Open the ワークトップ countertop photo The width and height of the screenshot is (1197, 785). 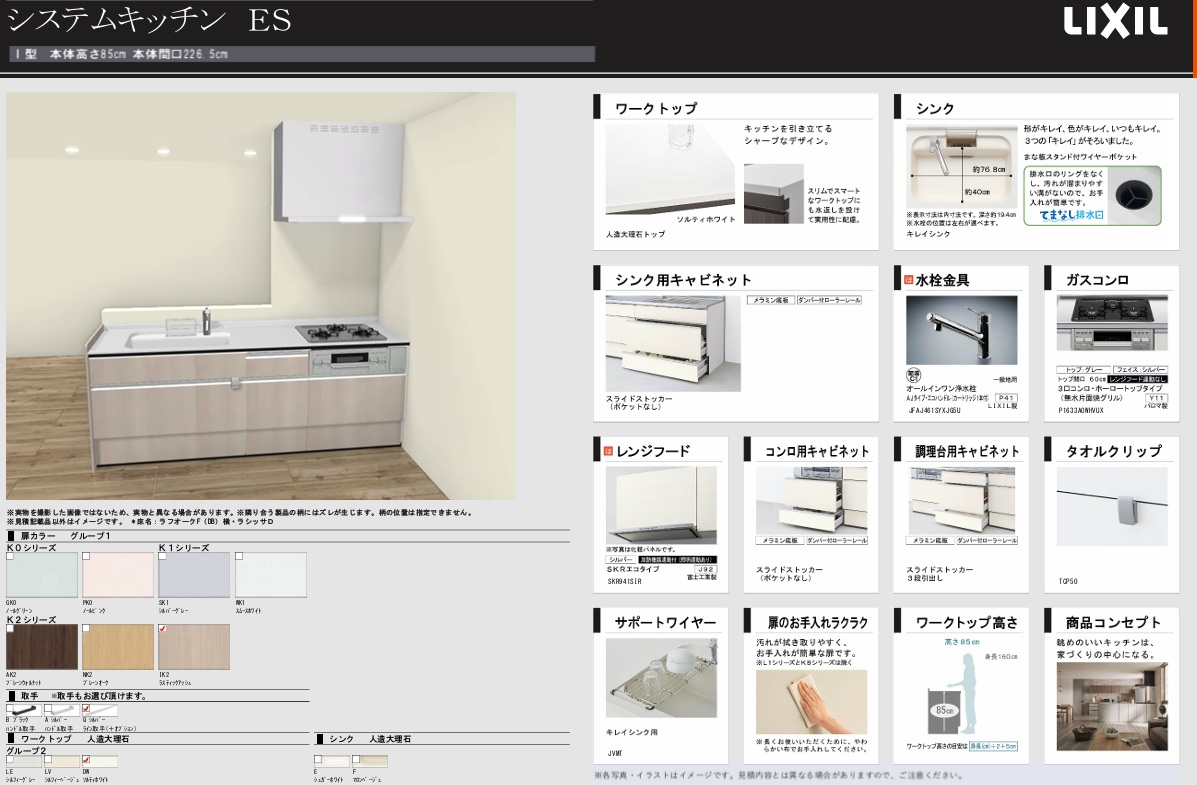pyautogui.click(x=670, y=170)
